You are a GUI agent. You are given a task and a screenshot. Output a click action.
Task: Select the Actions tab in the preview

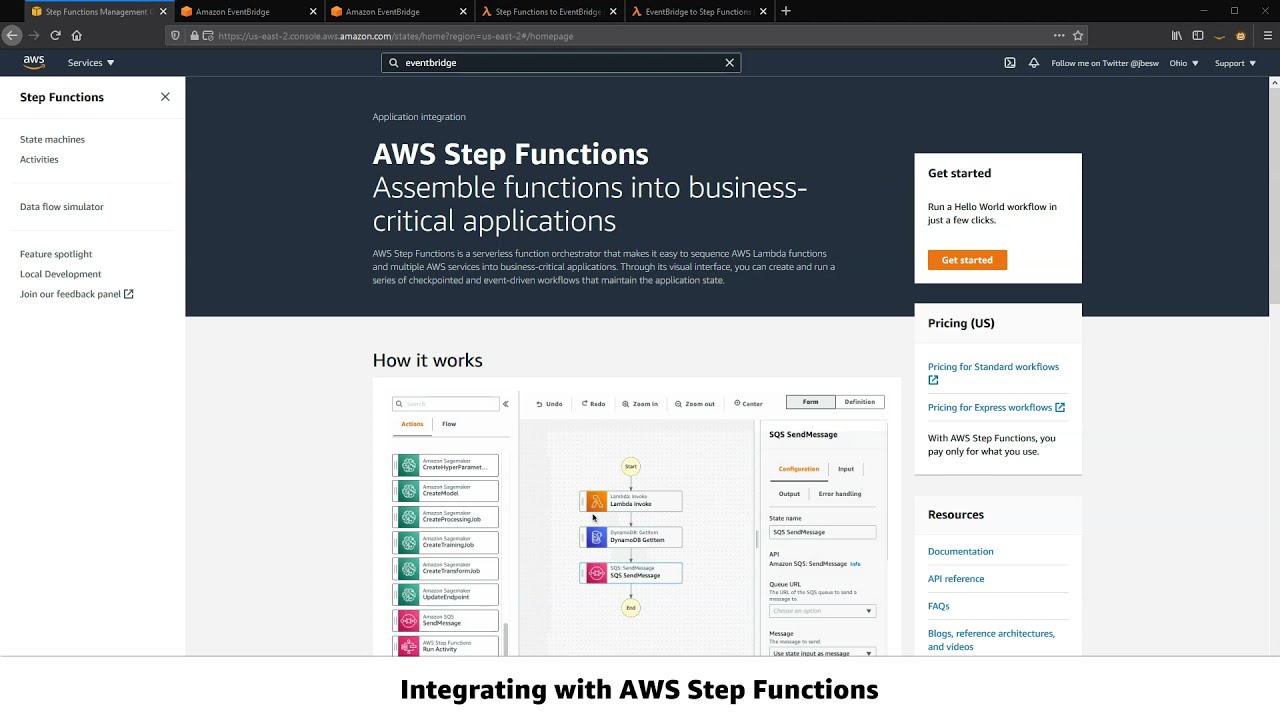[412, 424]
